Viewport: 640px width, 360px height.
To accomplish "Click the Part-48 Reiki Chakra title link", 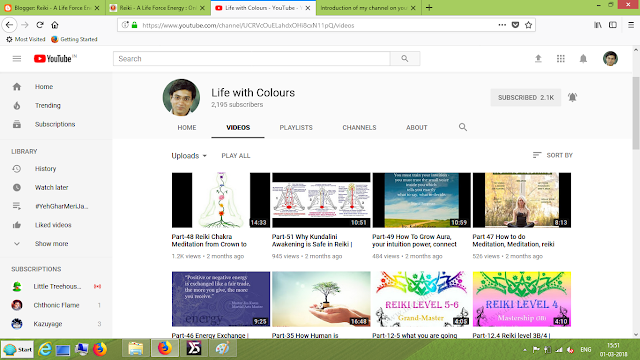I will (x=209, y=240).
